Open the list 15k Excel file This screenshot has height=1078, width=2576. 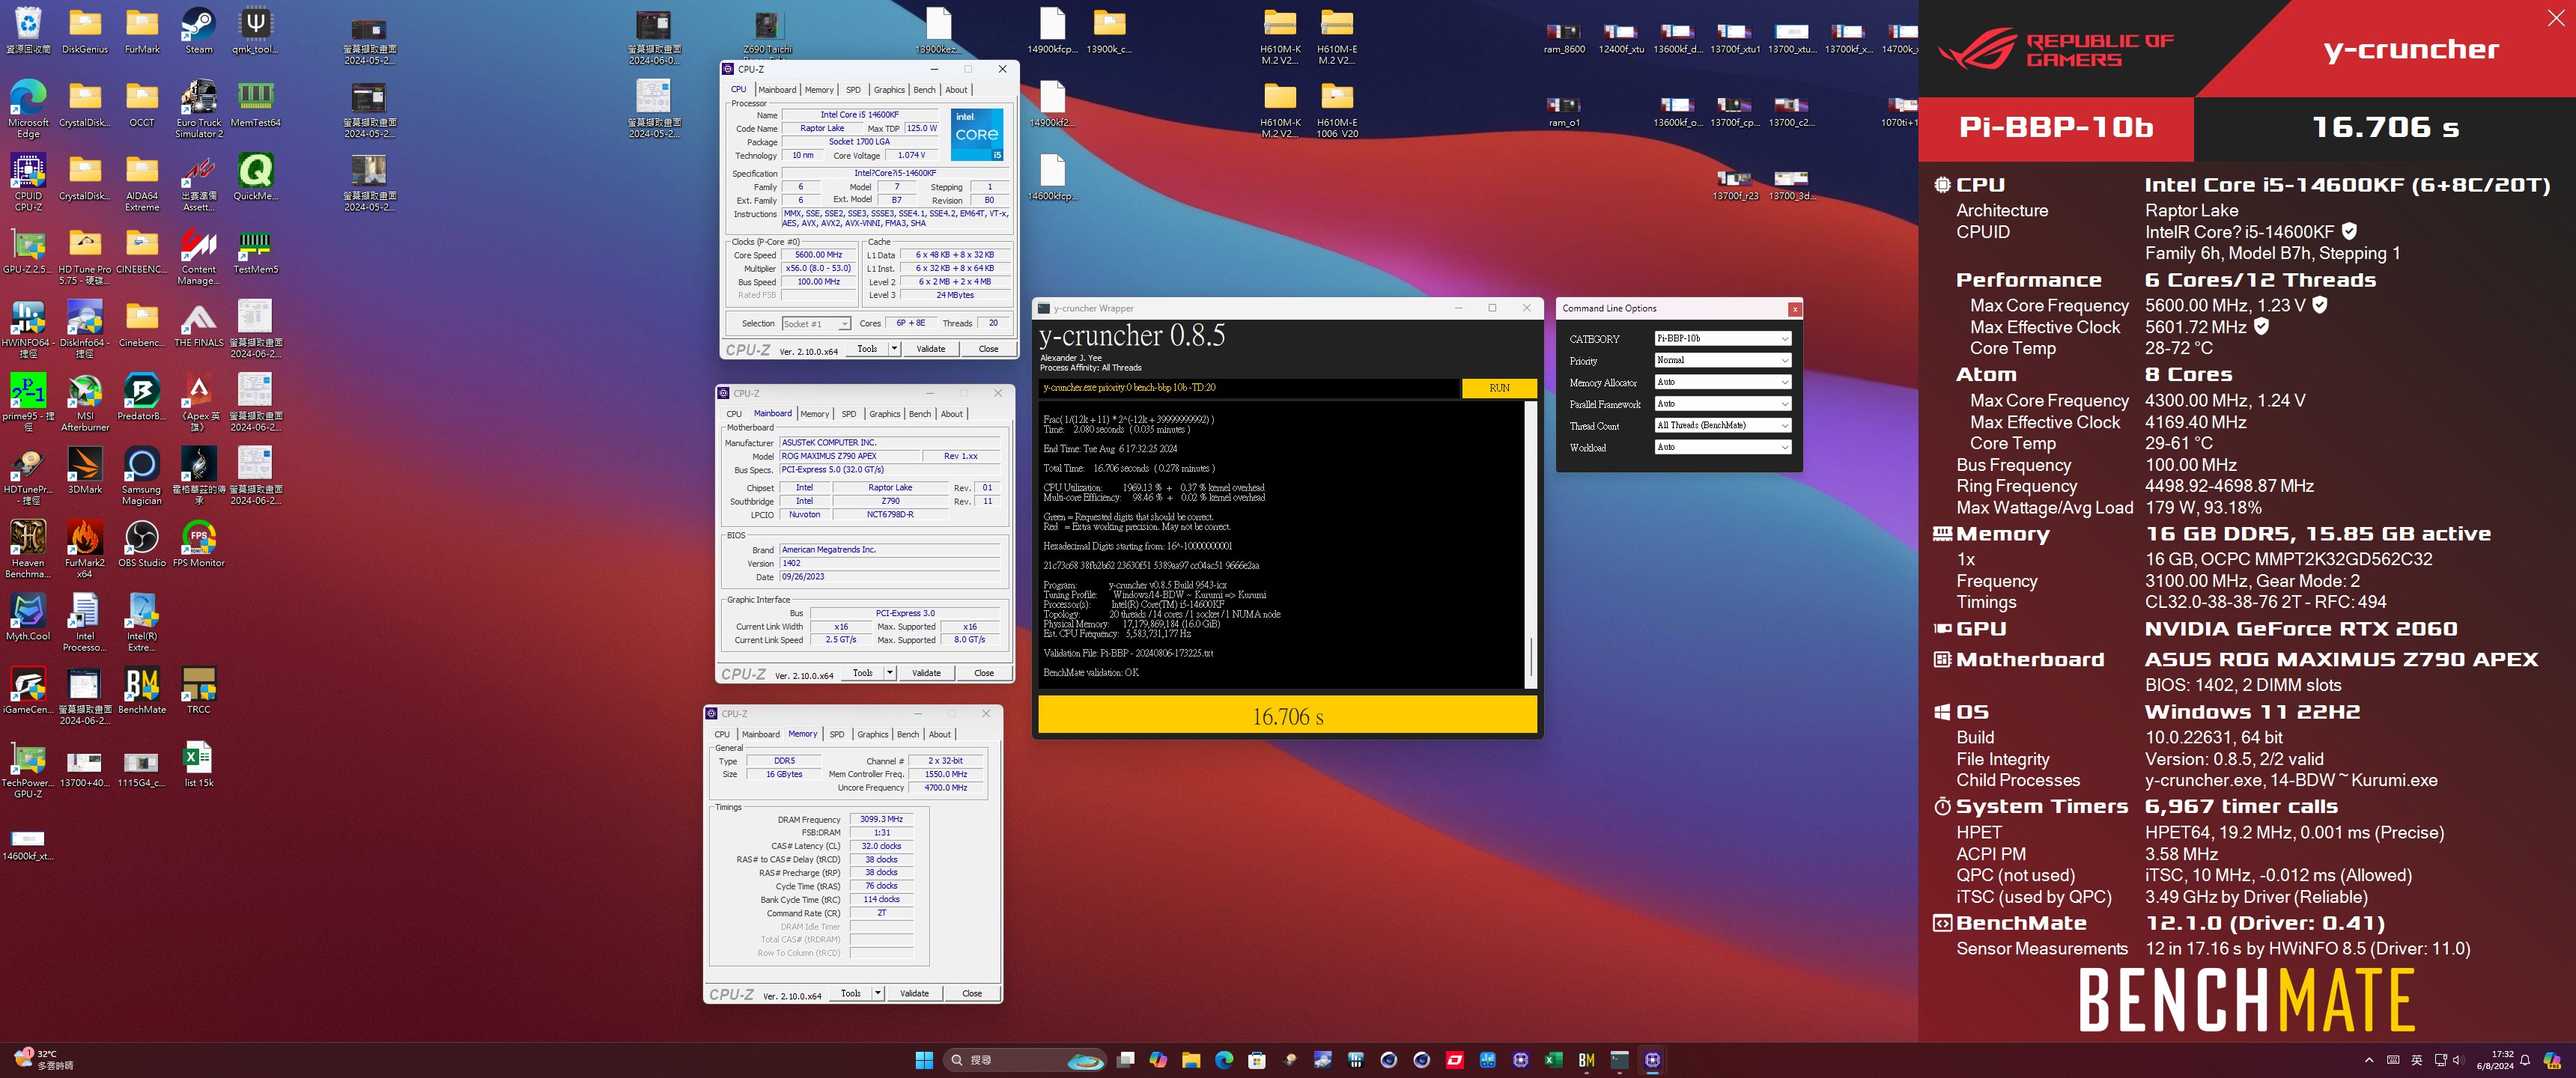[x=198, y=764]
